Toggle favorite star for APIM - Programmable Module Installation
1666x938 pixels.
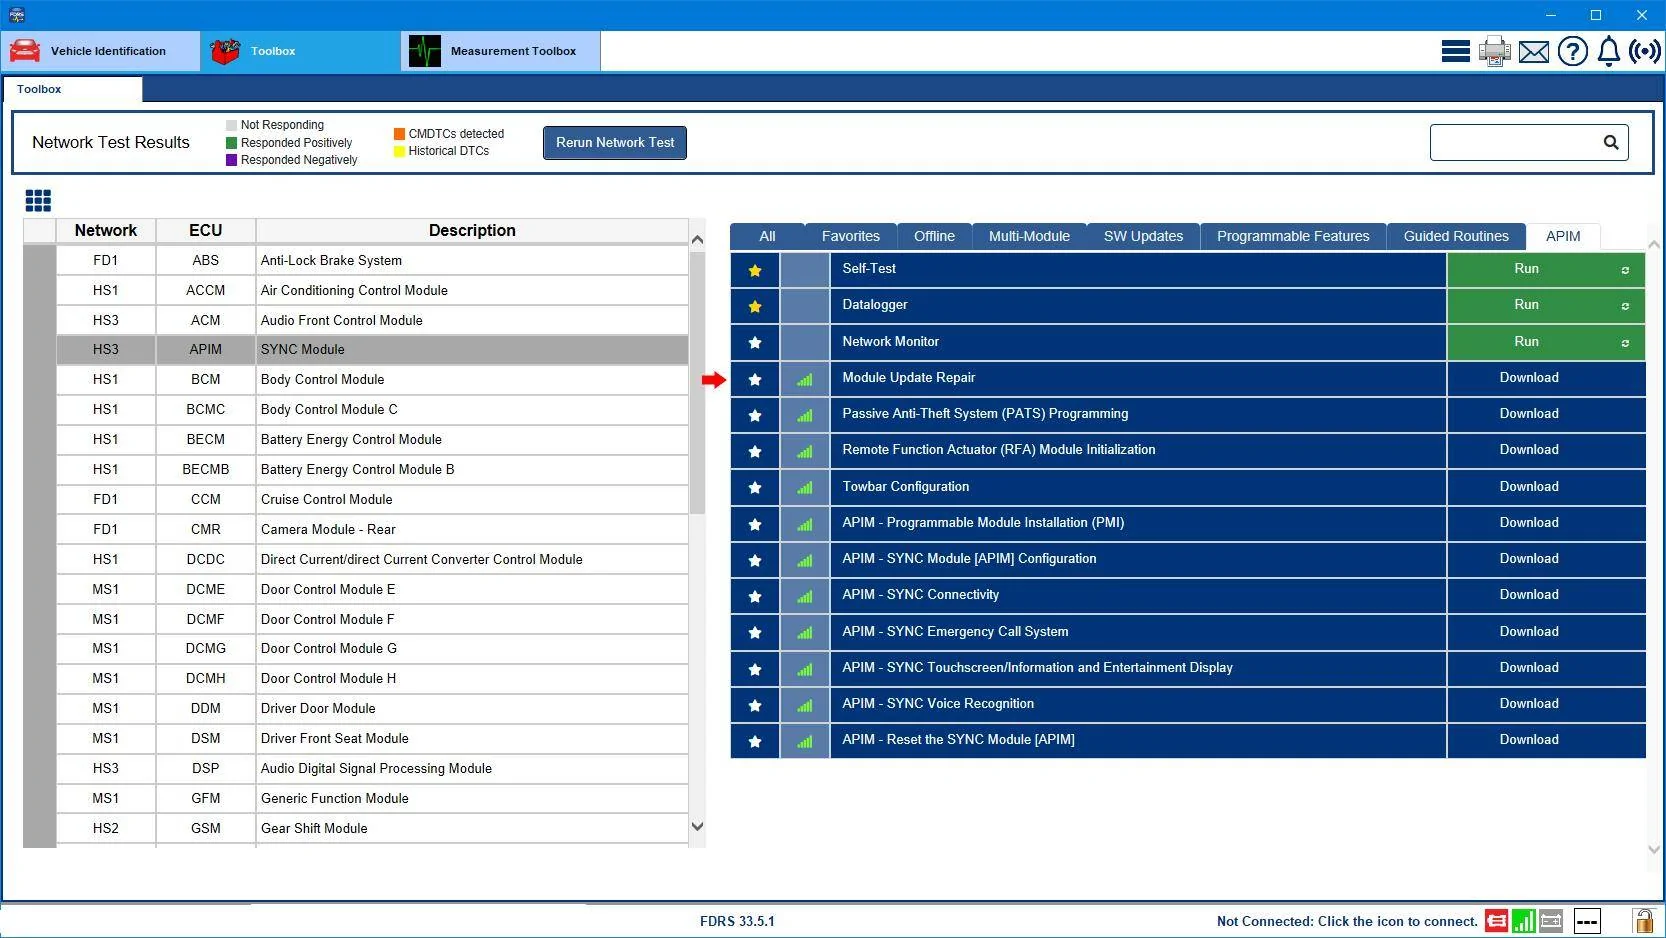click(x=755, y=524)
